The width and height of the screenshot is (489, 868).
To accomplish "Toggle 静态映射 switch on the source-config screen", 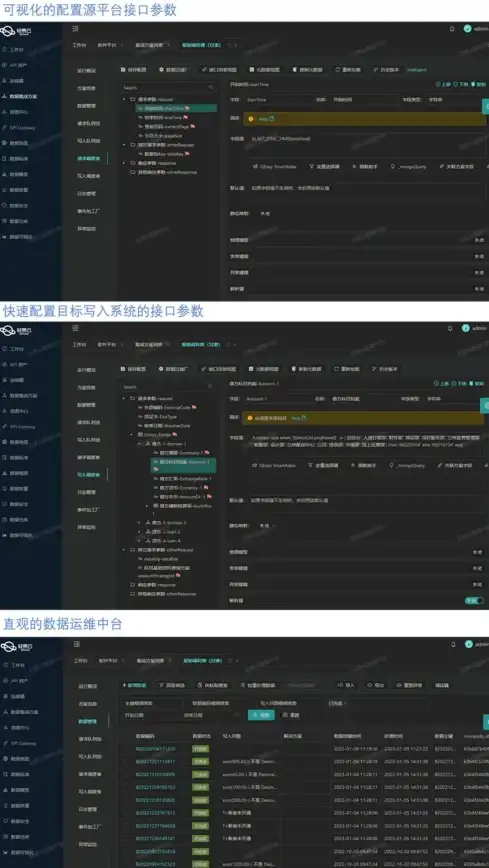I will (265, 214).
